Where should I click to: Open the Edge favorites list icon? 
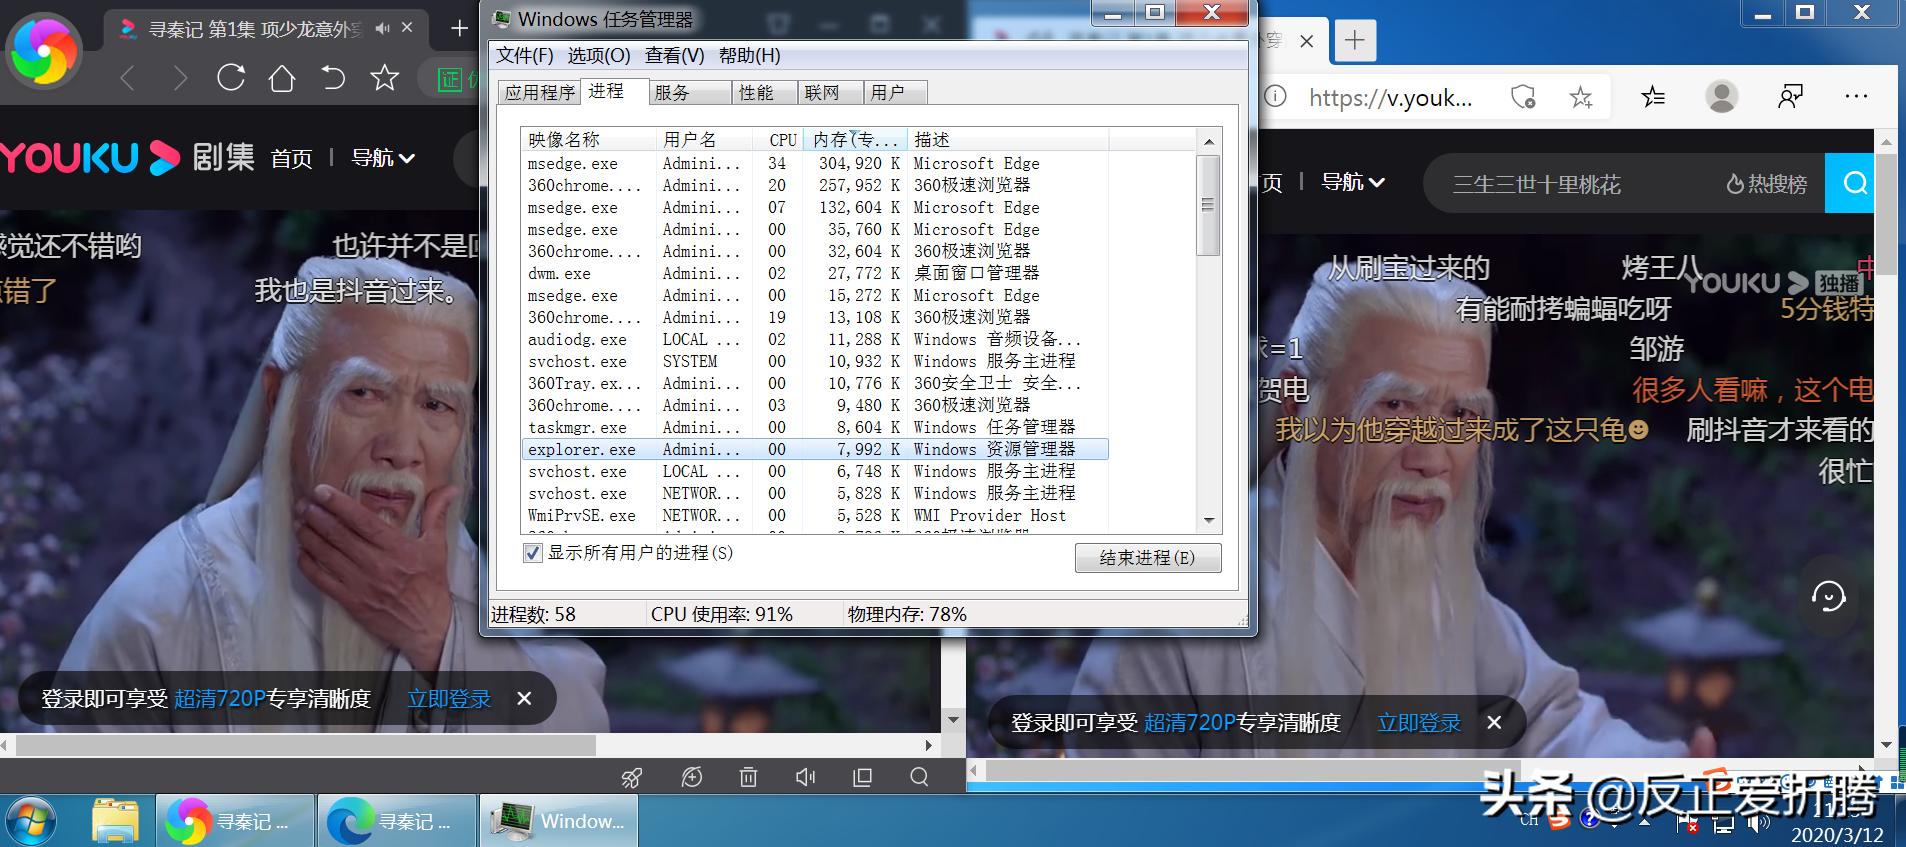1653,97
